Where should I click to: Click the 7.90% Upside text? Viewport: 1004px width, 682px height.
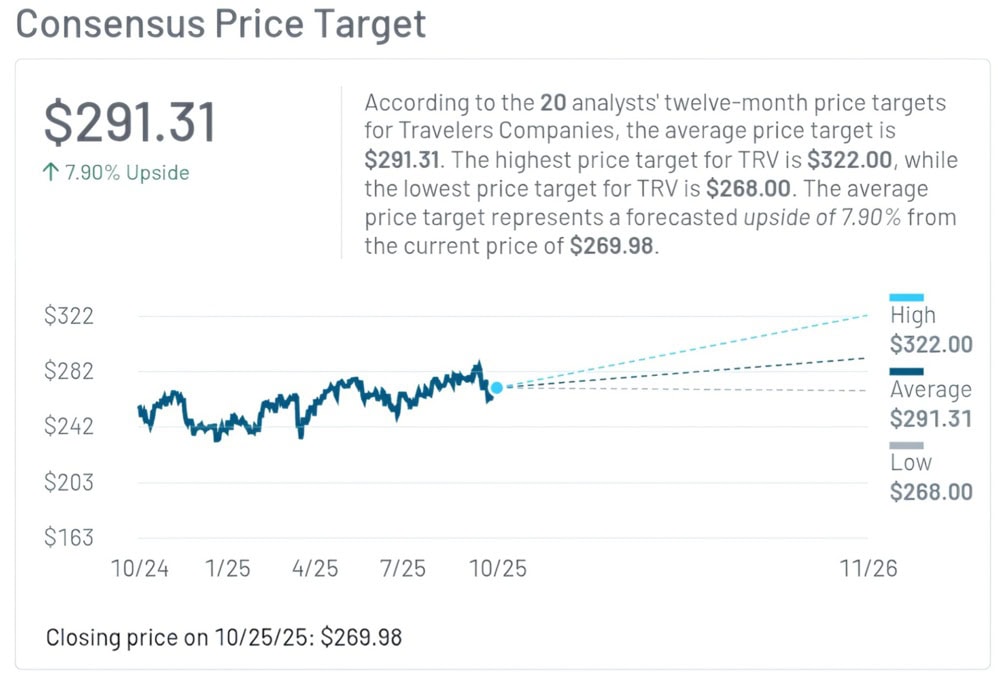127,172
